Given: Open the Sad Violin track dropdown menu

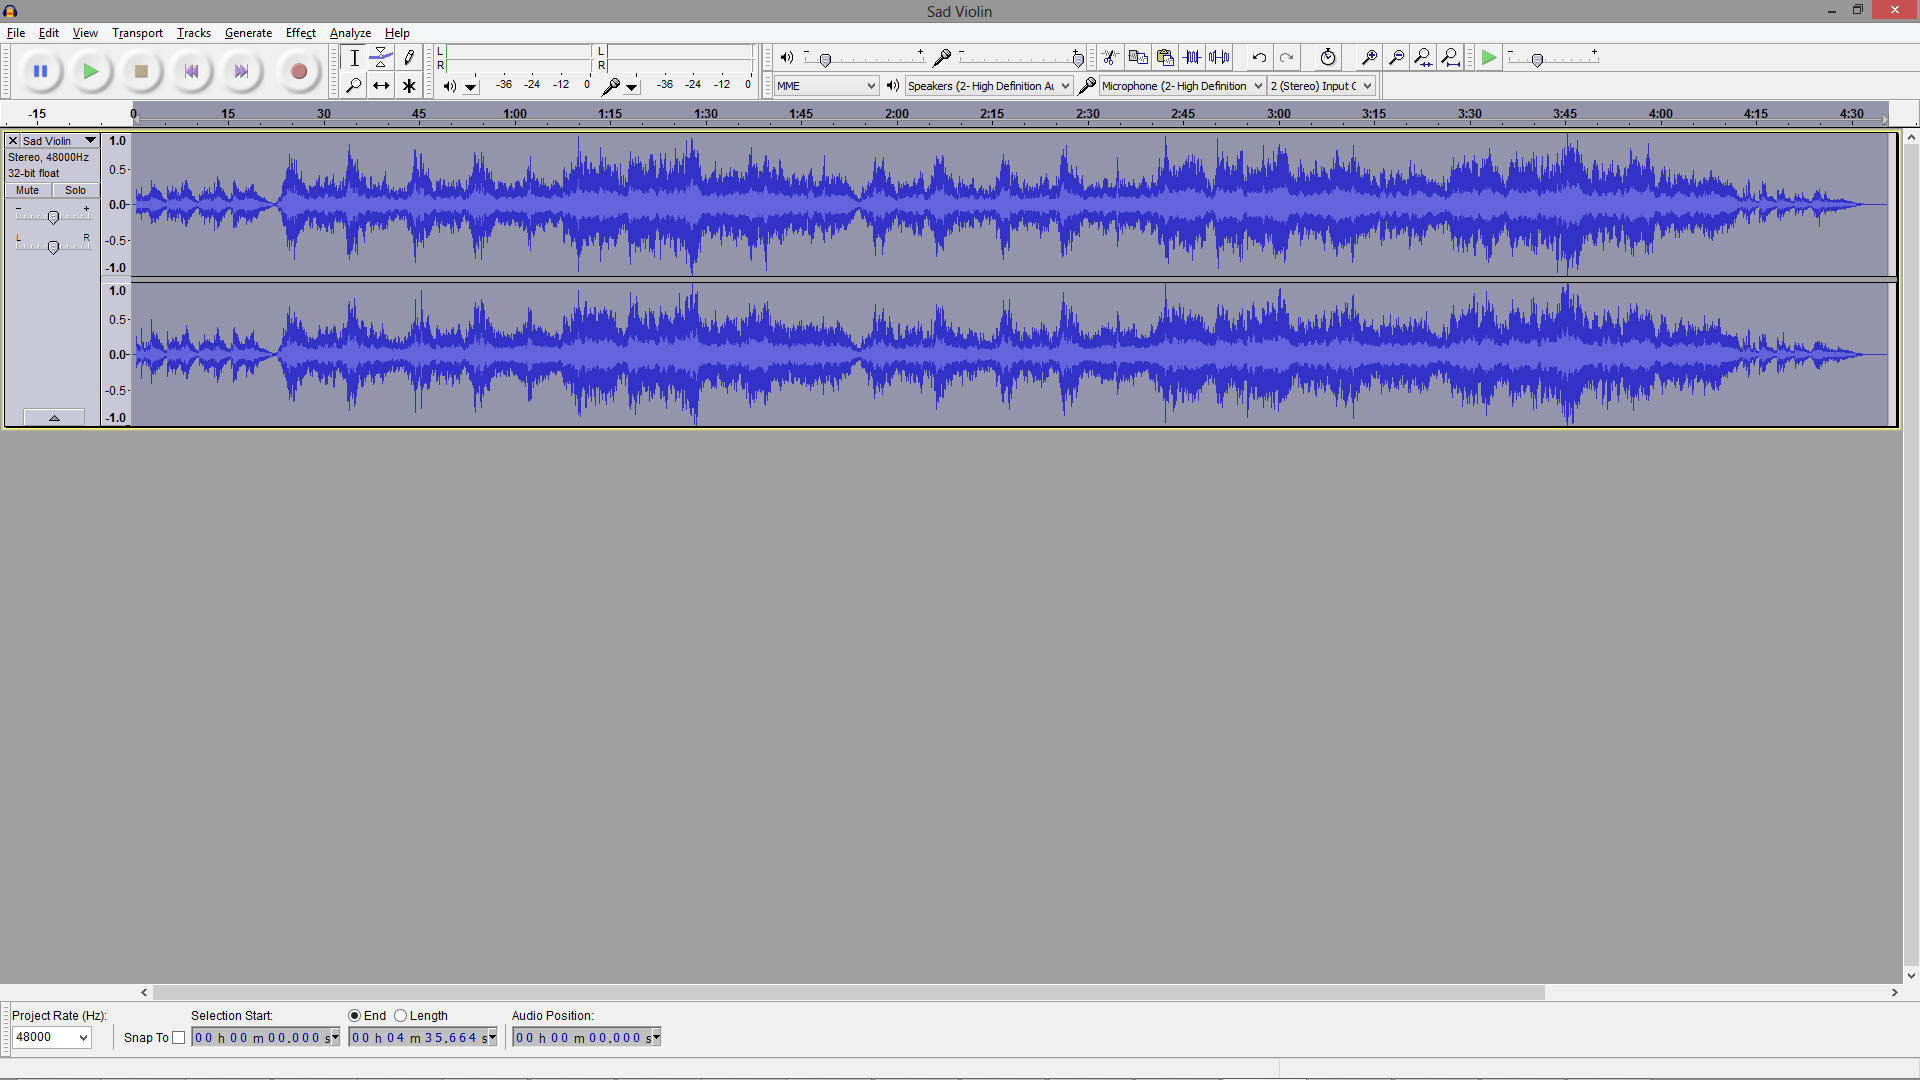Looking at the screenshot, I should [x=90, y=141].
